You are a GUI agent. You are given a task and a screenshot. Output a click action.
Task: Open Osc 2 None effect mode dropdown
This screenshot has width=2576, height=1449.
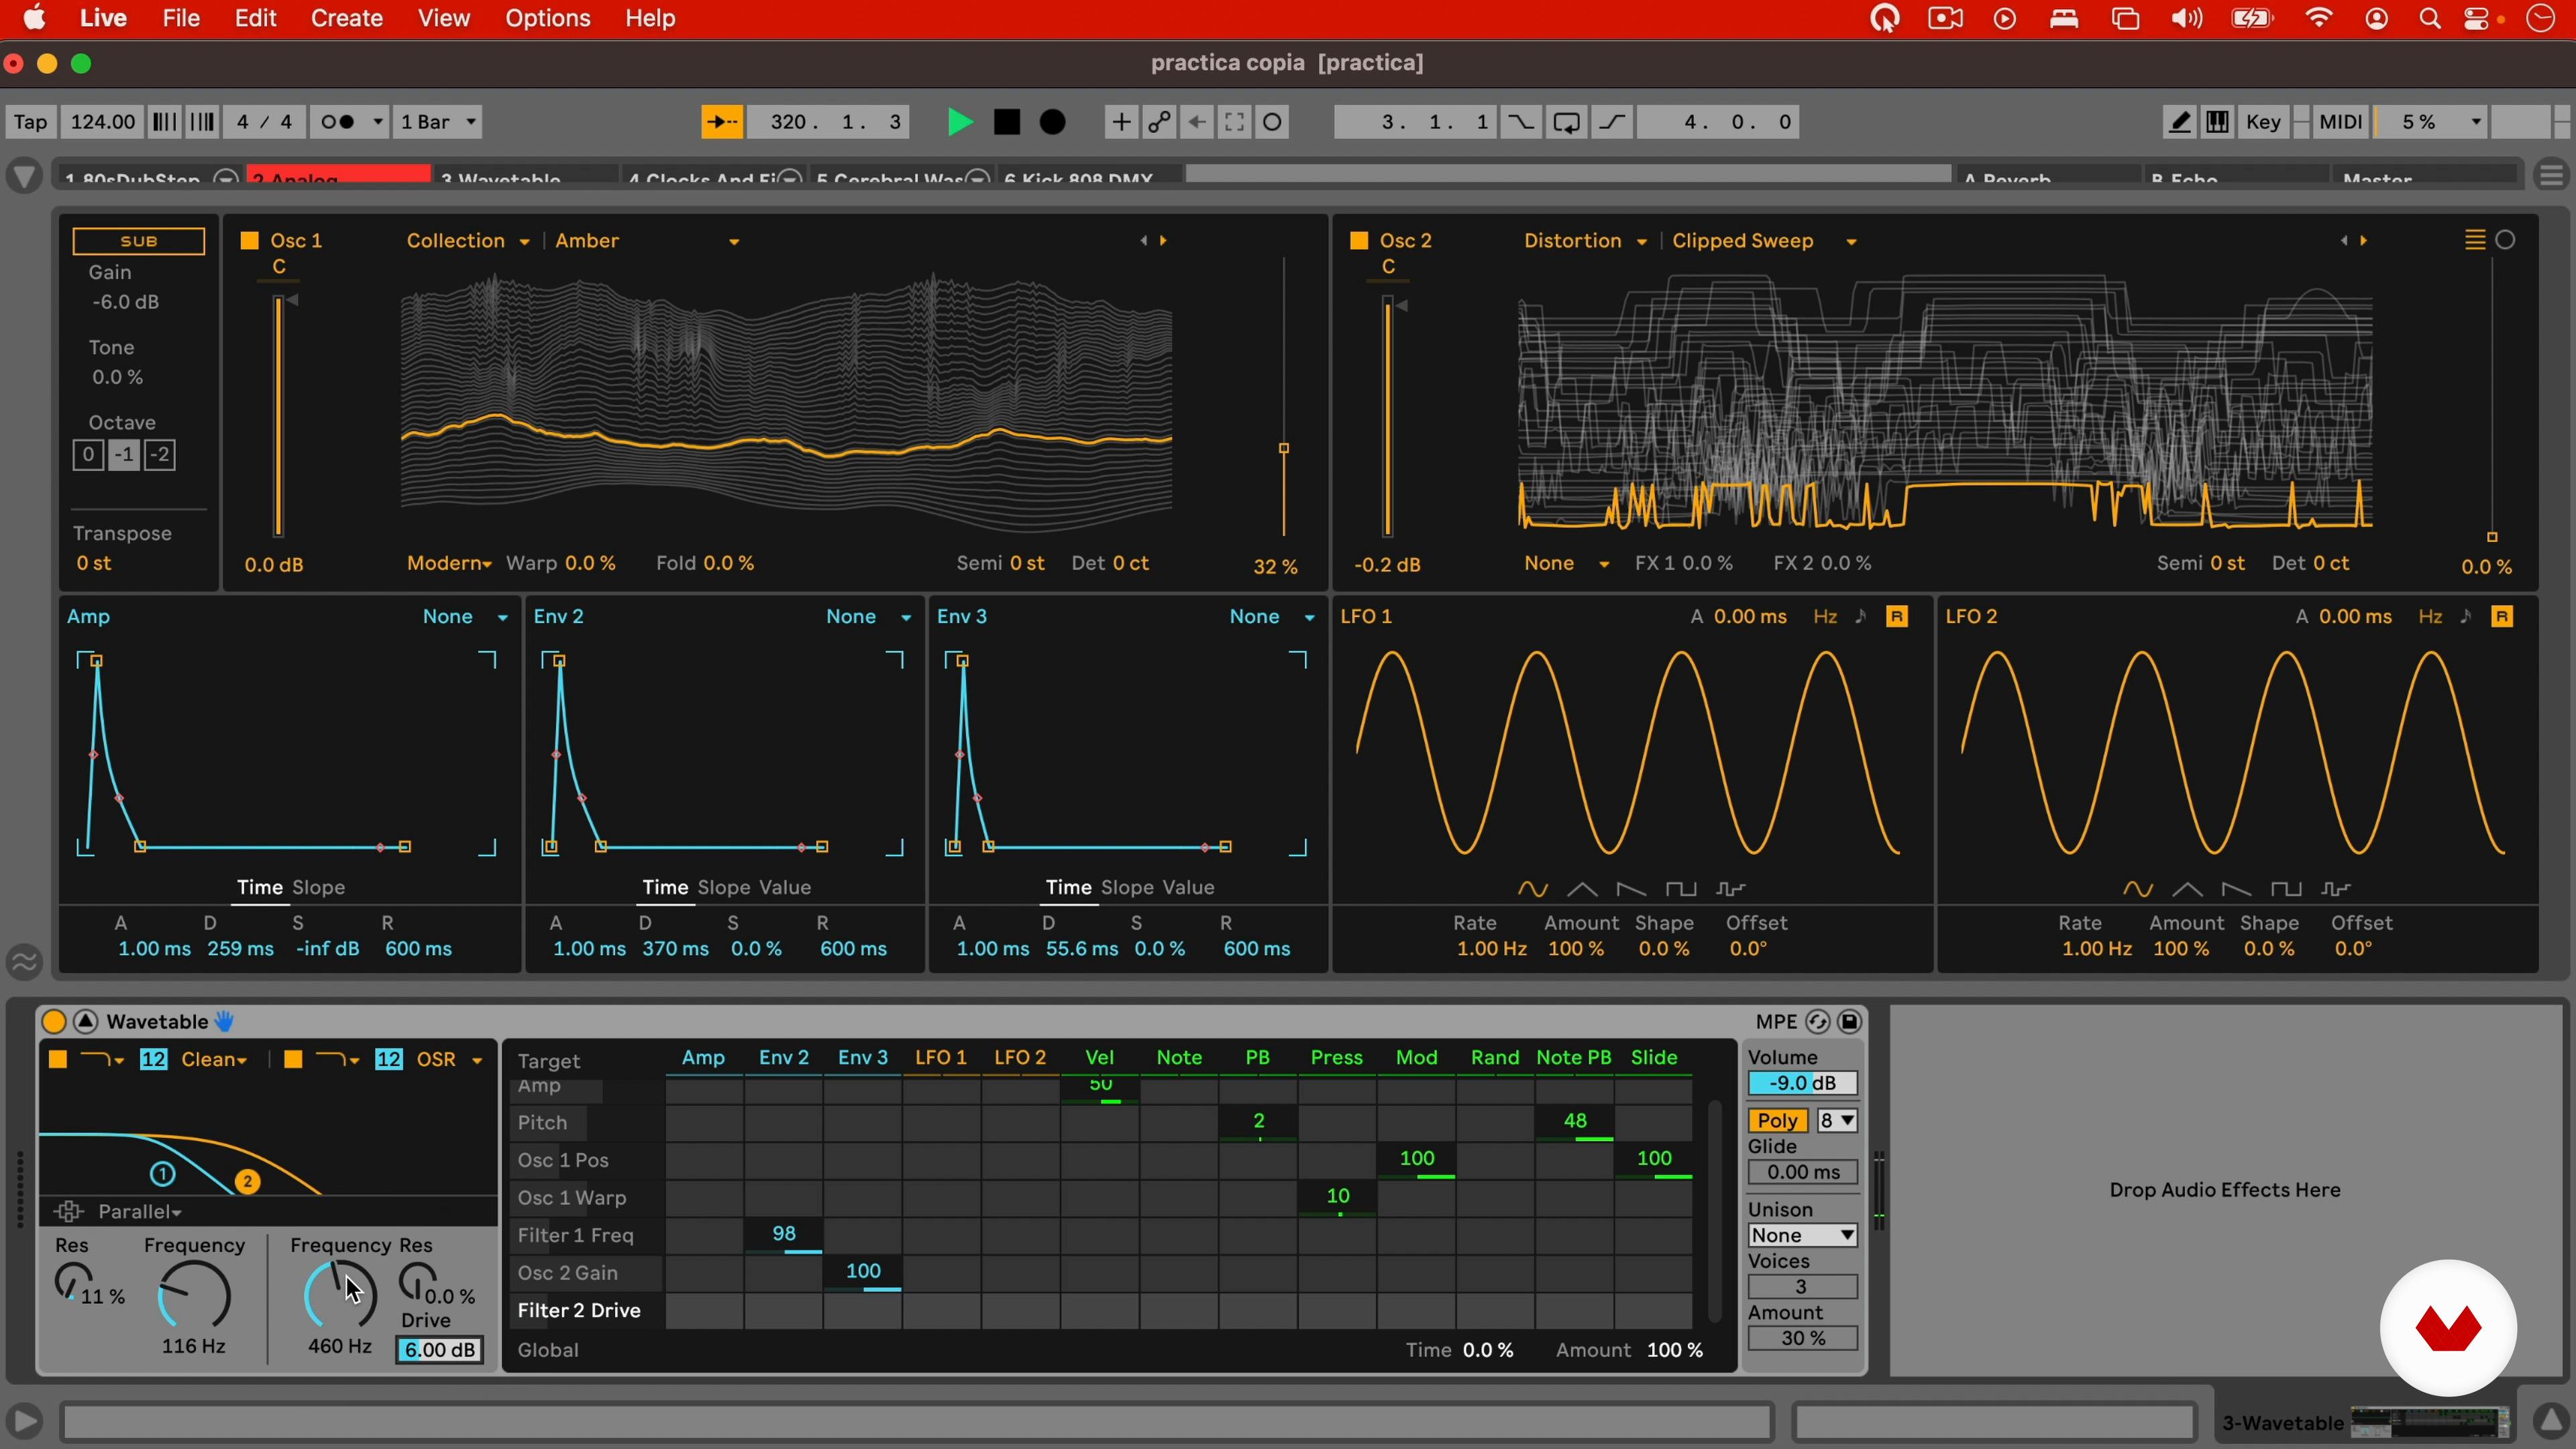click(1566, 563)
